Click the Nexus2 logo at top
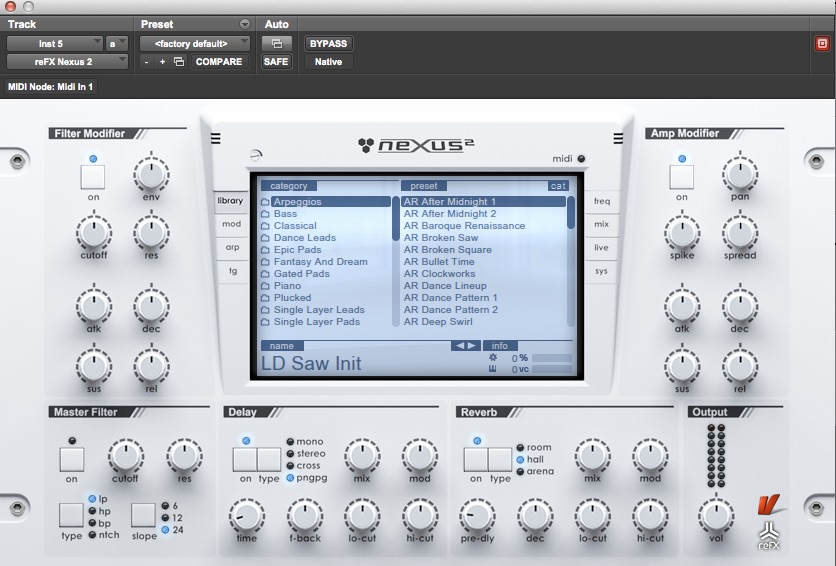The image size is (836, 566). tap(416, 145)
